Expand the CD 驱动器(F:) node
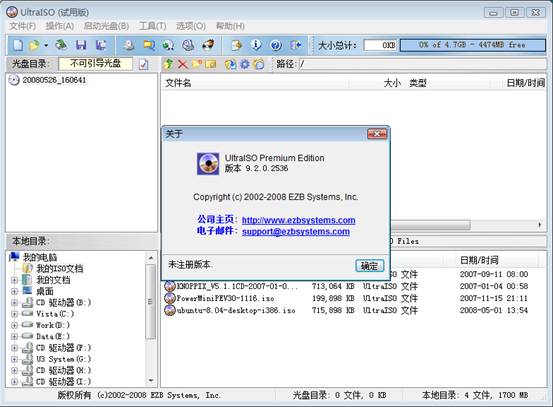Viewport: 553px width, 407px height. [14, 348]
